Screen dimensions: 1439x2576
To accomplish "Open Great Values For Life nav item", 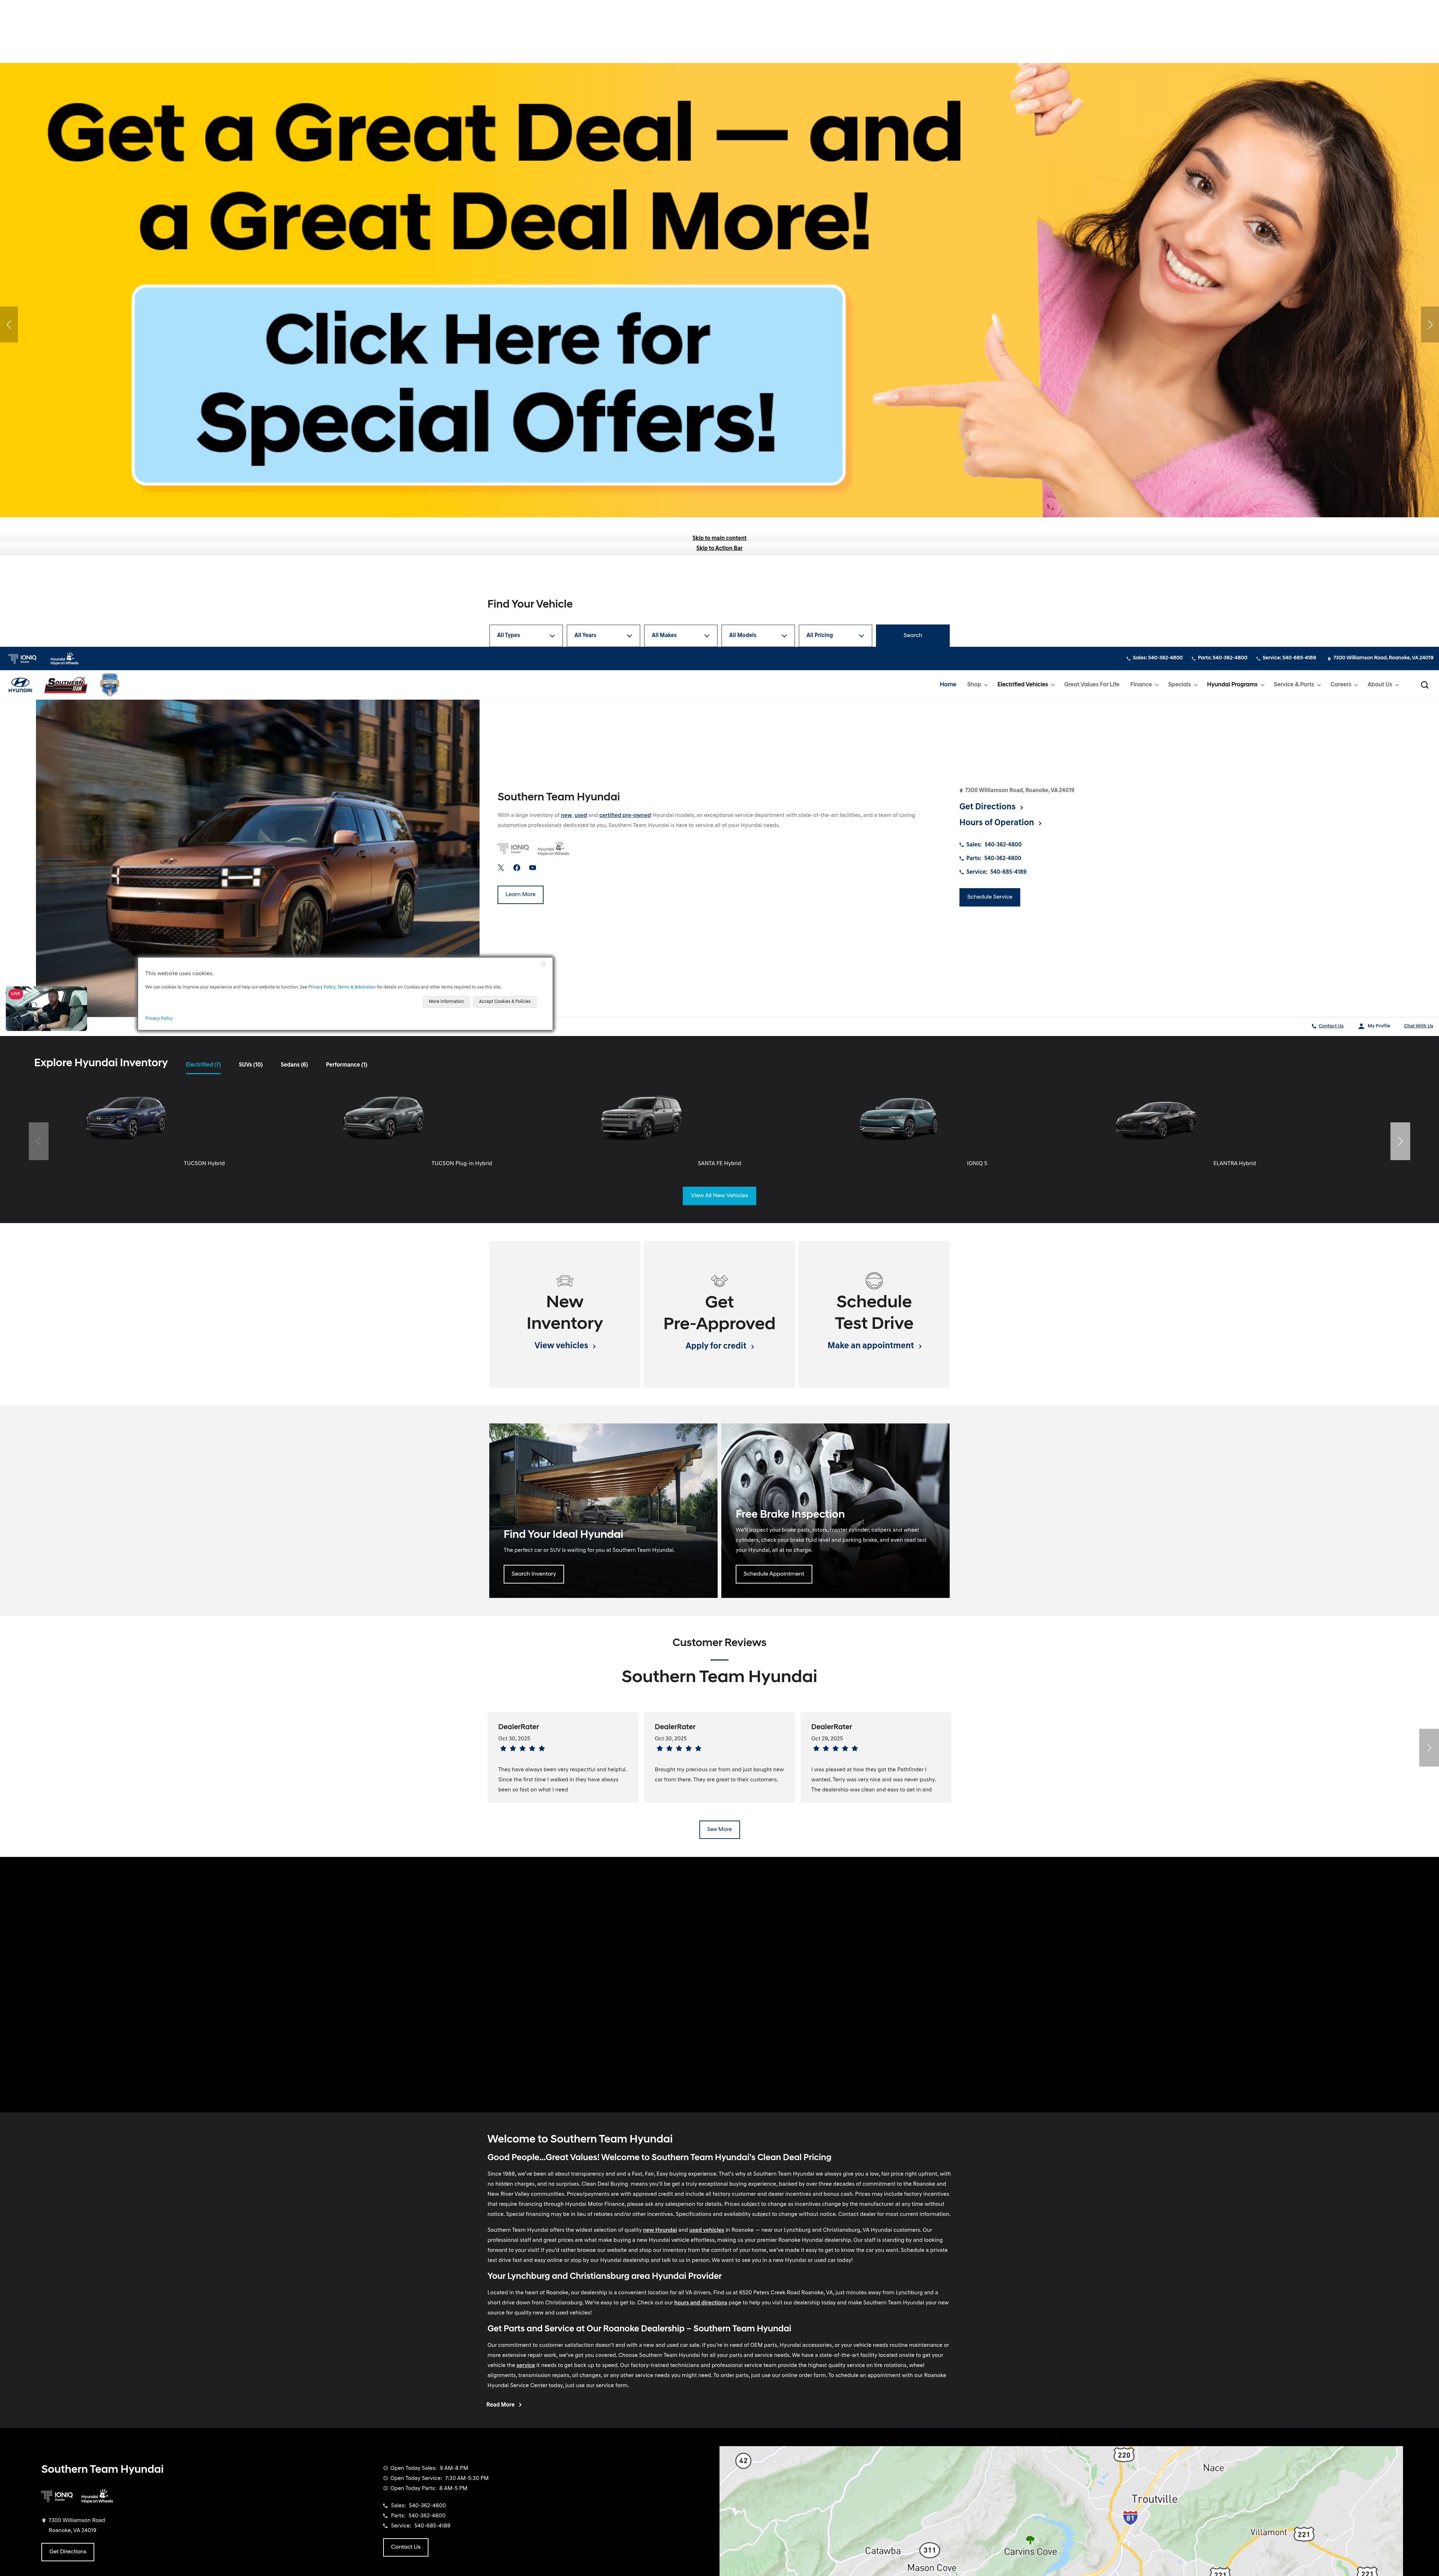I will (x=1092, y=685).
